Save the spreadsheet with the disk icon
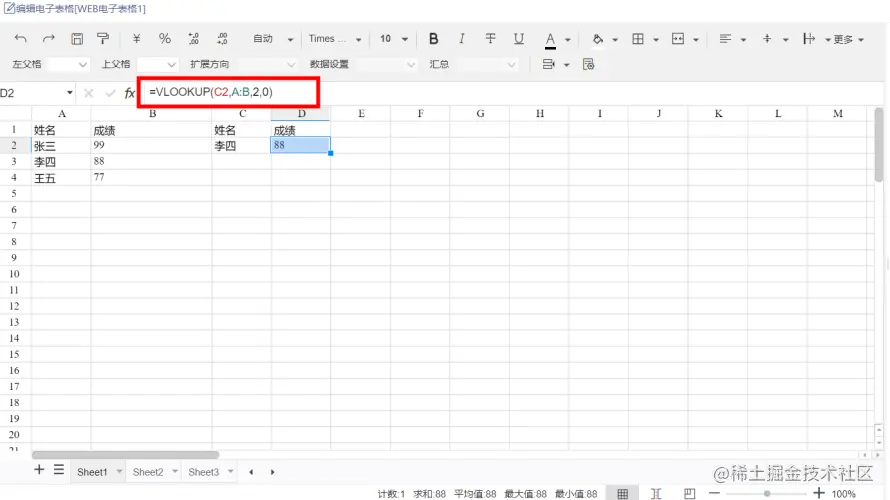Screen dimensions: 890x500 click(x=77, y=39)
